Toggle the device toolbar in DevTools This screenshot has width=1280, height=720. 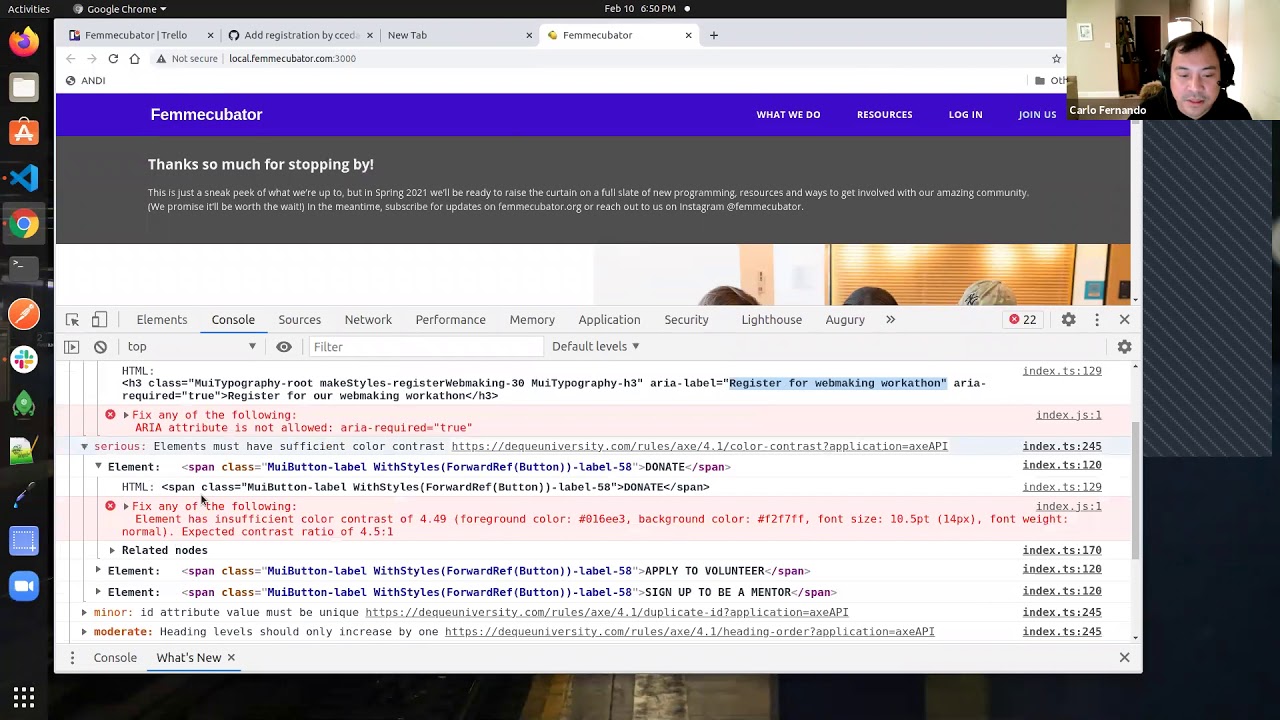pyautogui.click(x=99, y=320)
